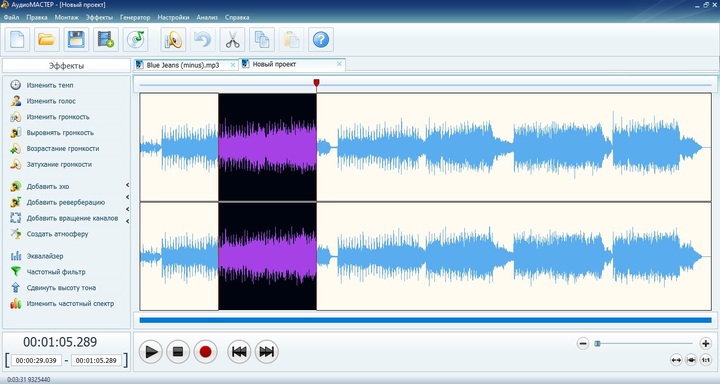The height and width of the screenshot is (384, 720).
Task: Save the project with the floppy disk icon
Action: pyautogui.click(x=76, y=40)
